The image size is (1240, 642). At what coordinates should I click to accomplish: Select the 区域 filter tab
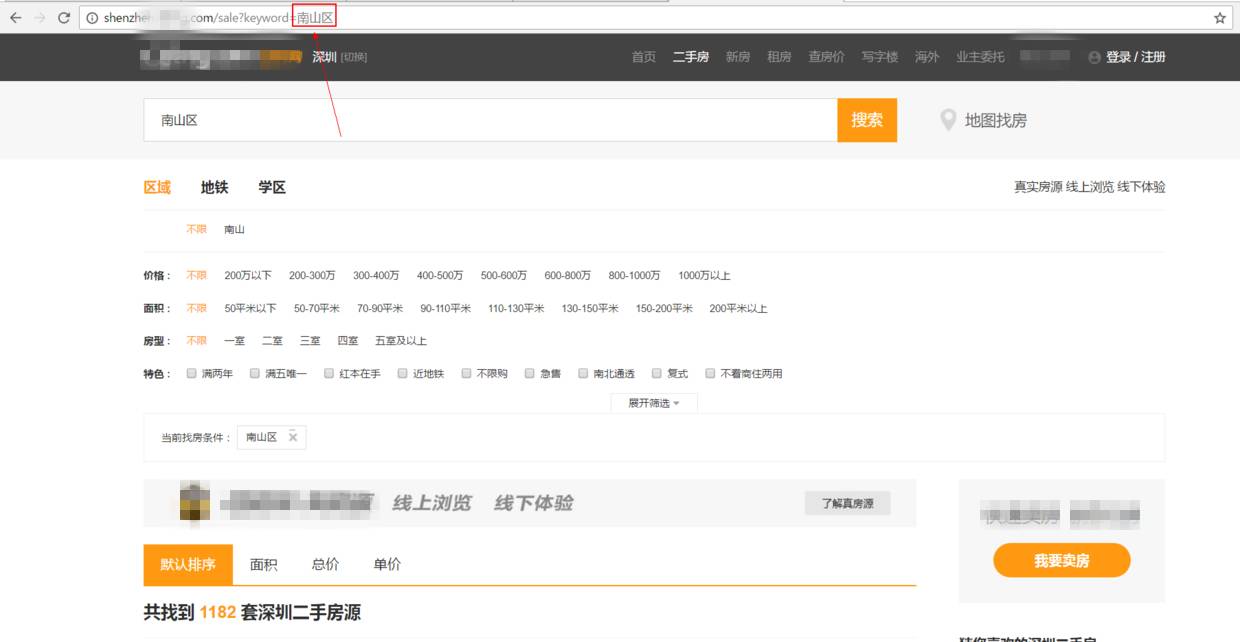(157, 187)
